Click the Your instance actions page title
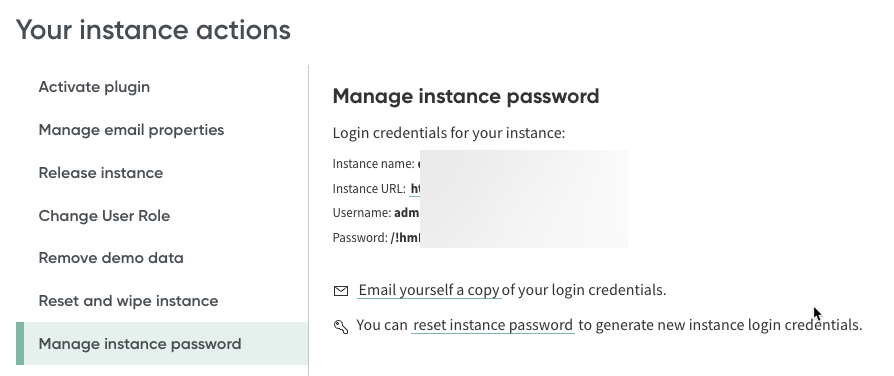 [153, 30]
